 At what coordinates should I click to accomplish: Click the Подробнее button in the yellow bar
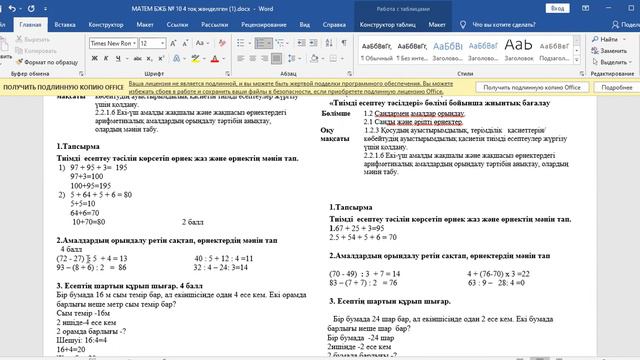(x=616, y=87)
